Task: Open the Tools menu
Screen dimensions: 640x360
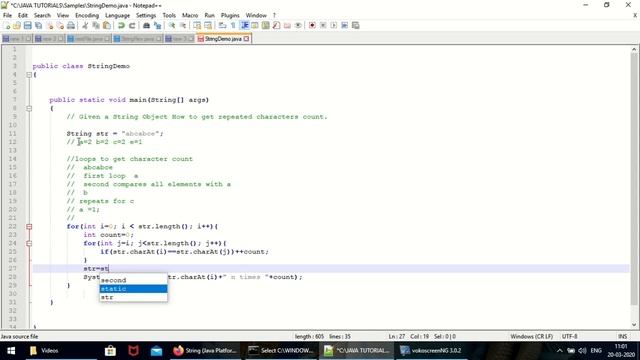Action: point(169,15)
